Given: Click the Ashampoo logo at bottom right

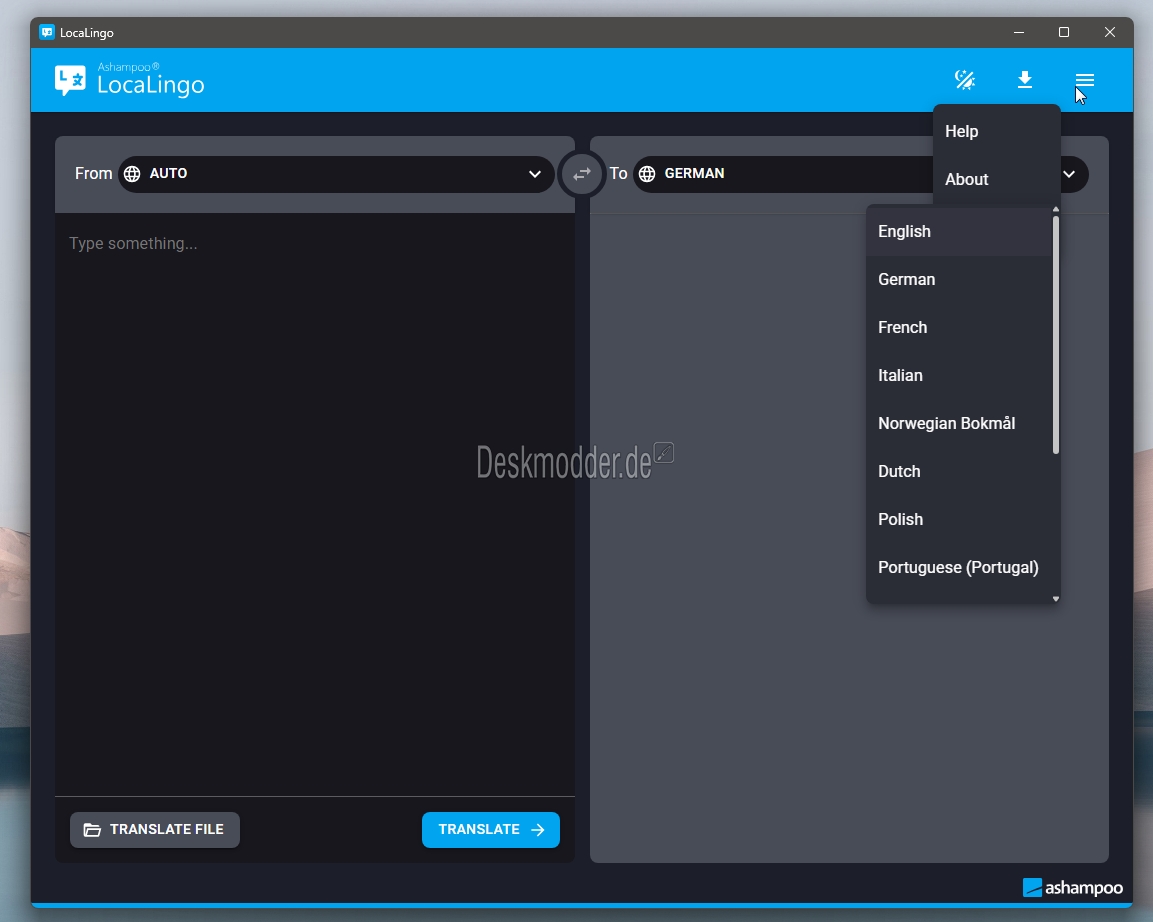Looking at the screenshot, I should (1073, 887).
